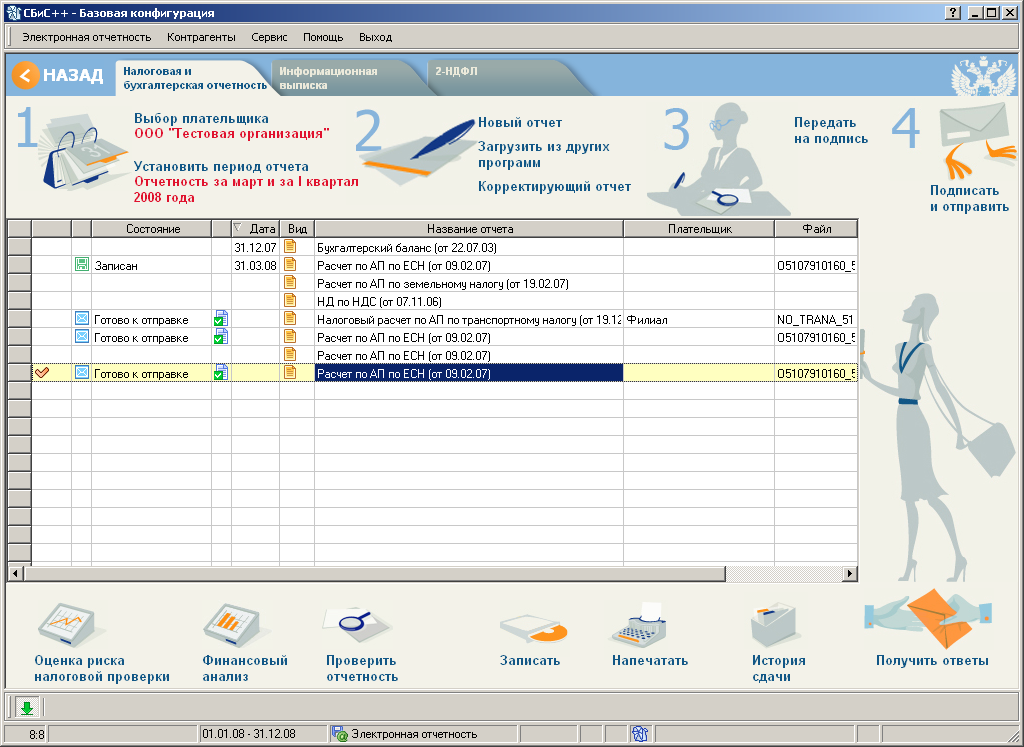
Task: Click the Файл column header
Action: (816, 229)
